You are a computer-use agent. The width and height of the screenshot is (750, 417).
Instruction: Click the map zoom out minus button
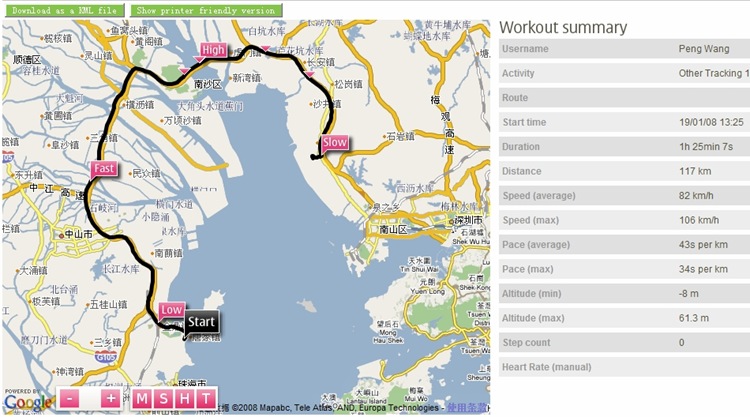[70, 398]
